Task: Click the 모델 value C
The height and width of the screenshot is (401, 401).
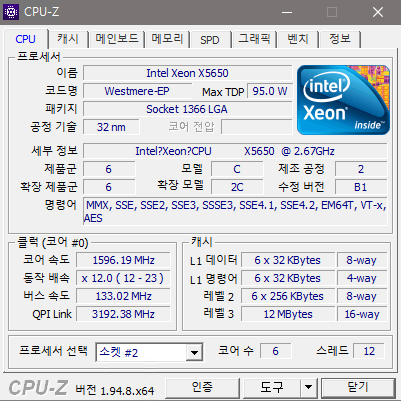Action: [237, 169]
